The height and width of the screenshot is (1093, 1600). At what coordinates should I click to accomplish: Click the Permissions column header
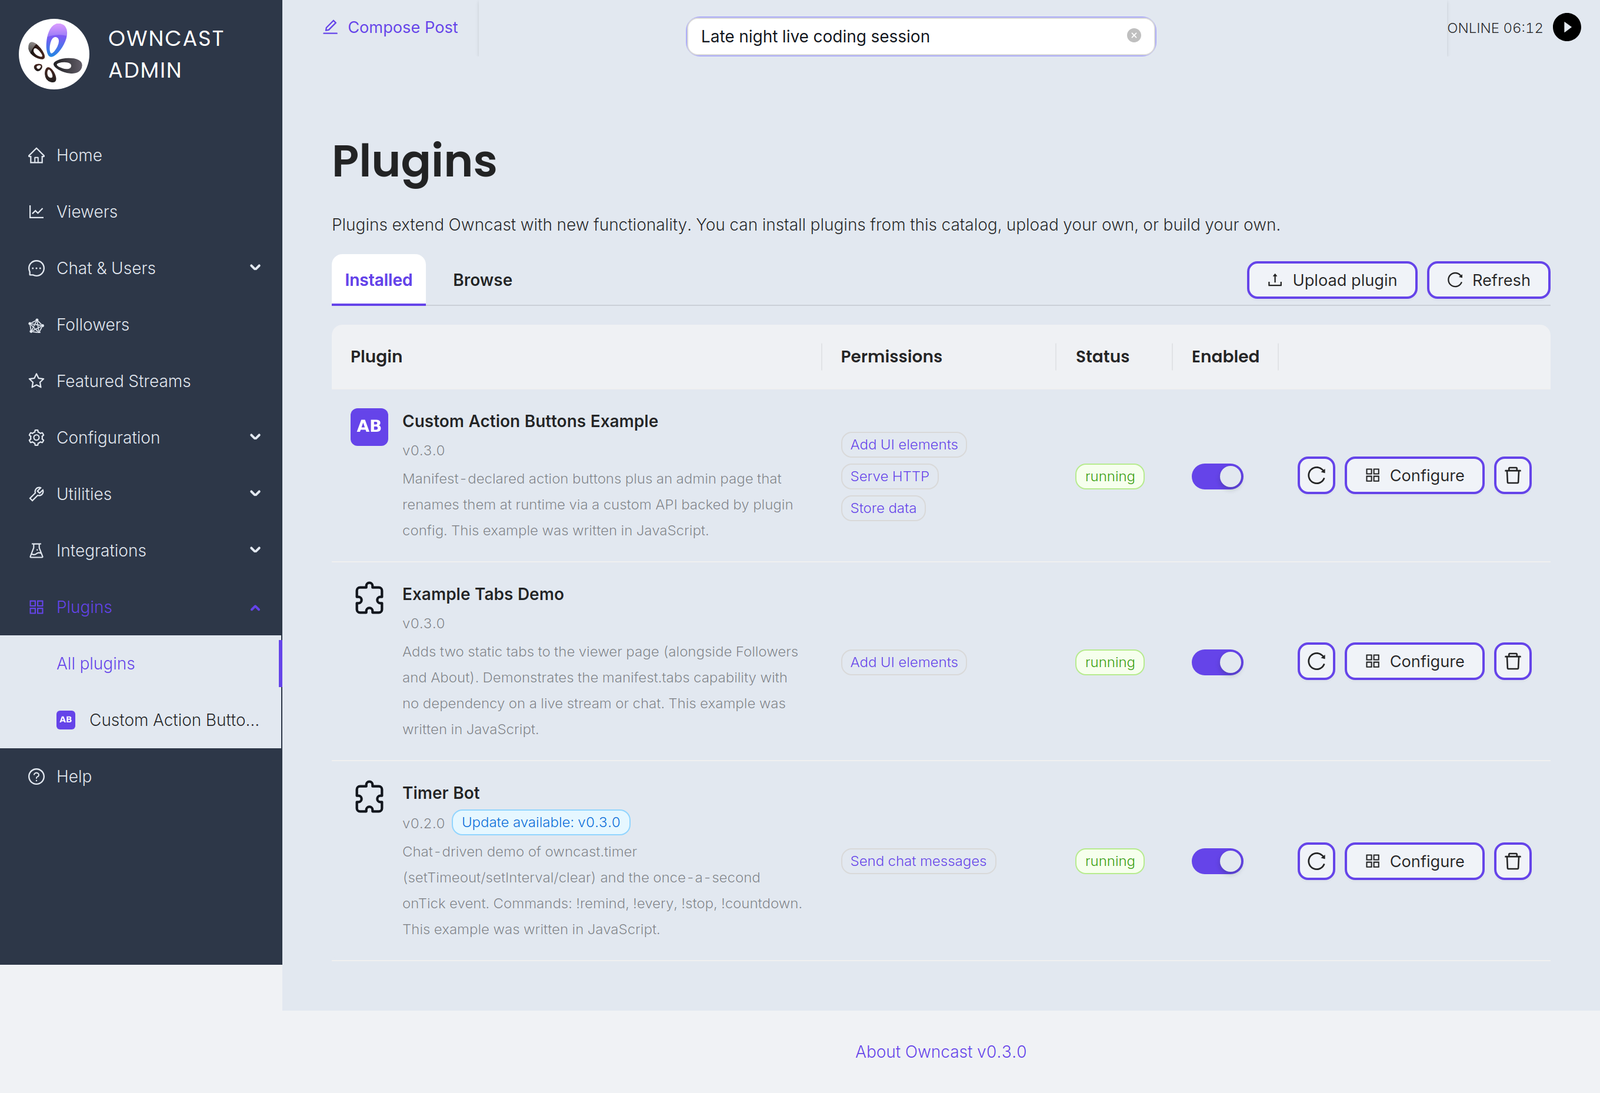(891, 357)
